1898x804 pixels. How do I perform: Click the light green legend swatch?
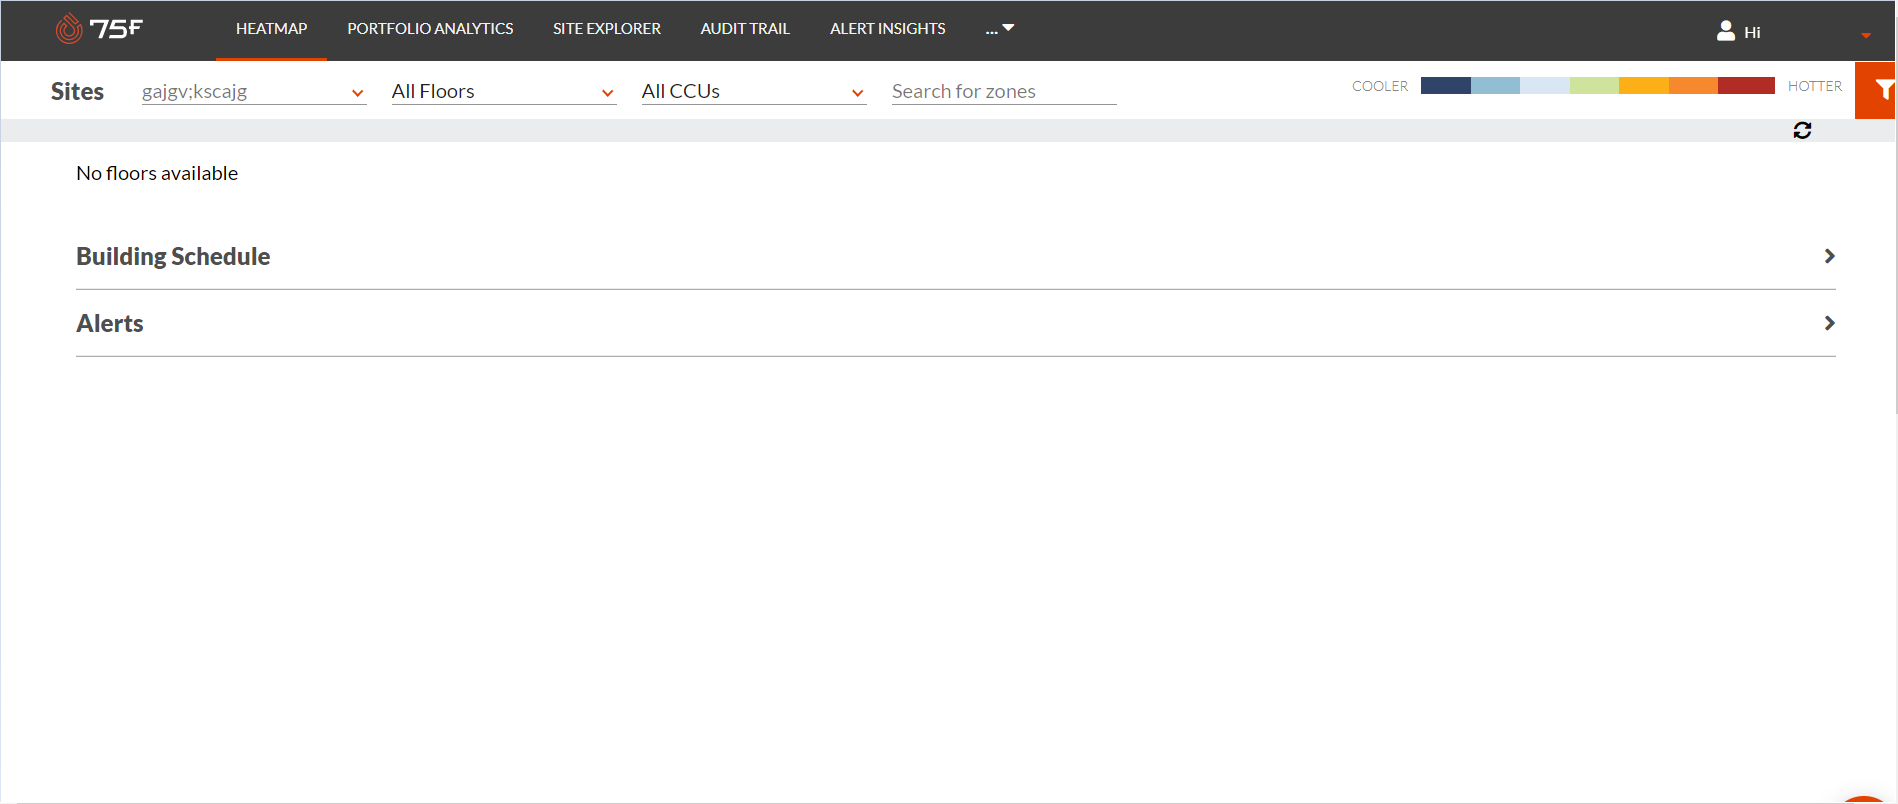click(x=1594, y=86)
